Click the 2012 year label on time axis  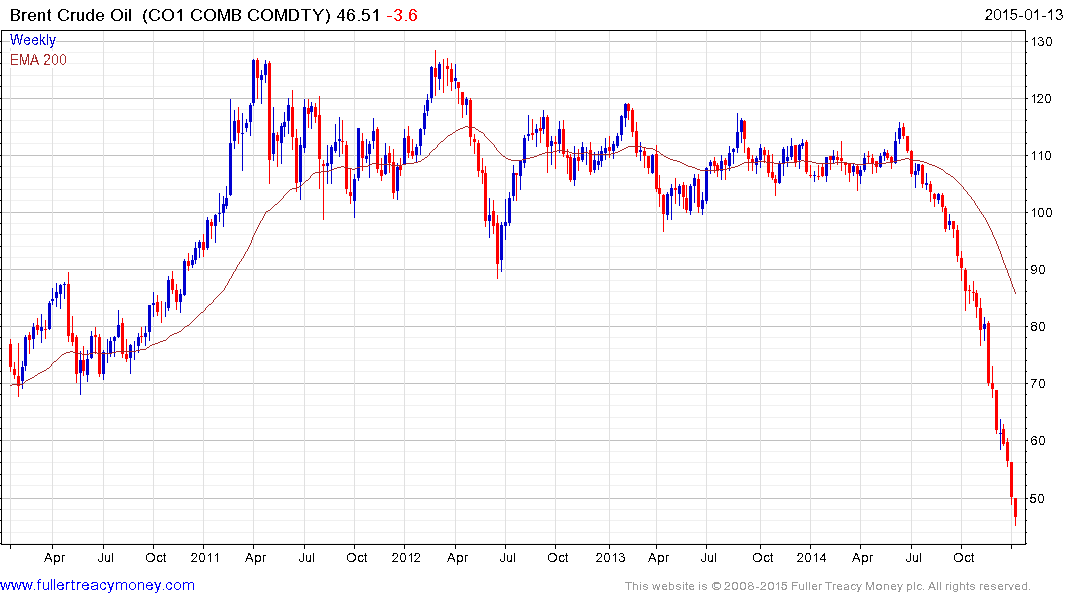tap(406, 557)
